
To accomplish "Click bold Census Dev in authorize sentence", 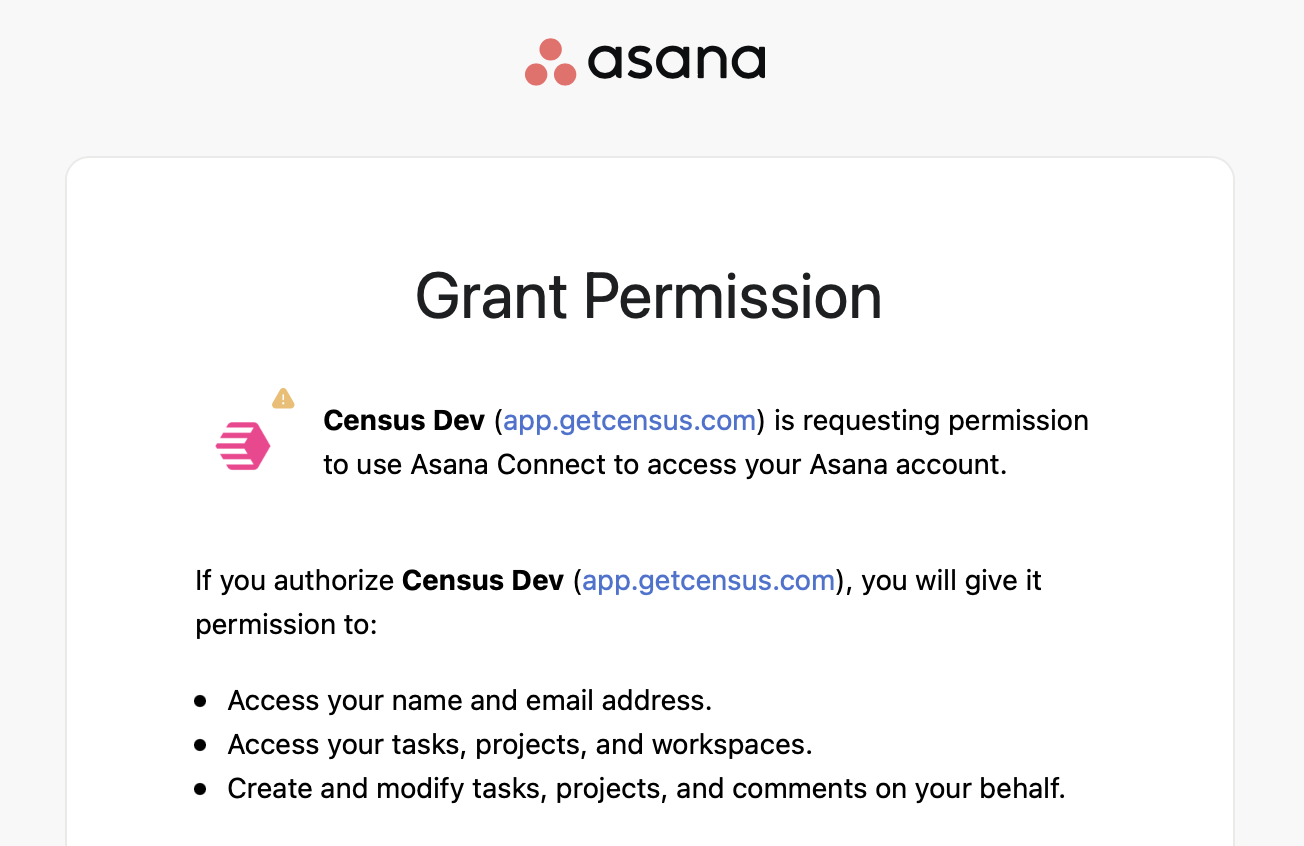I will (x=483, y=581).
